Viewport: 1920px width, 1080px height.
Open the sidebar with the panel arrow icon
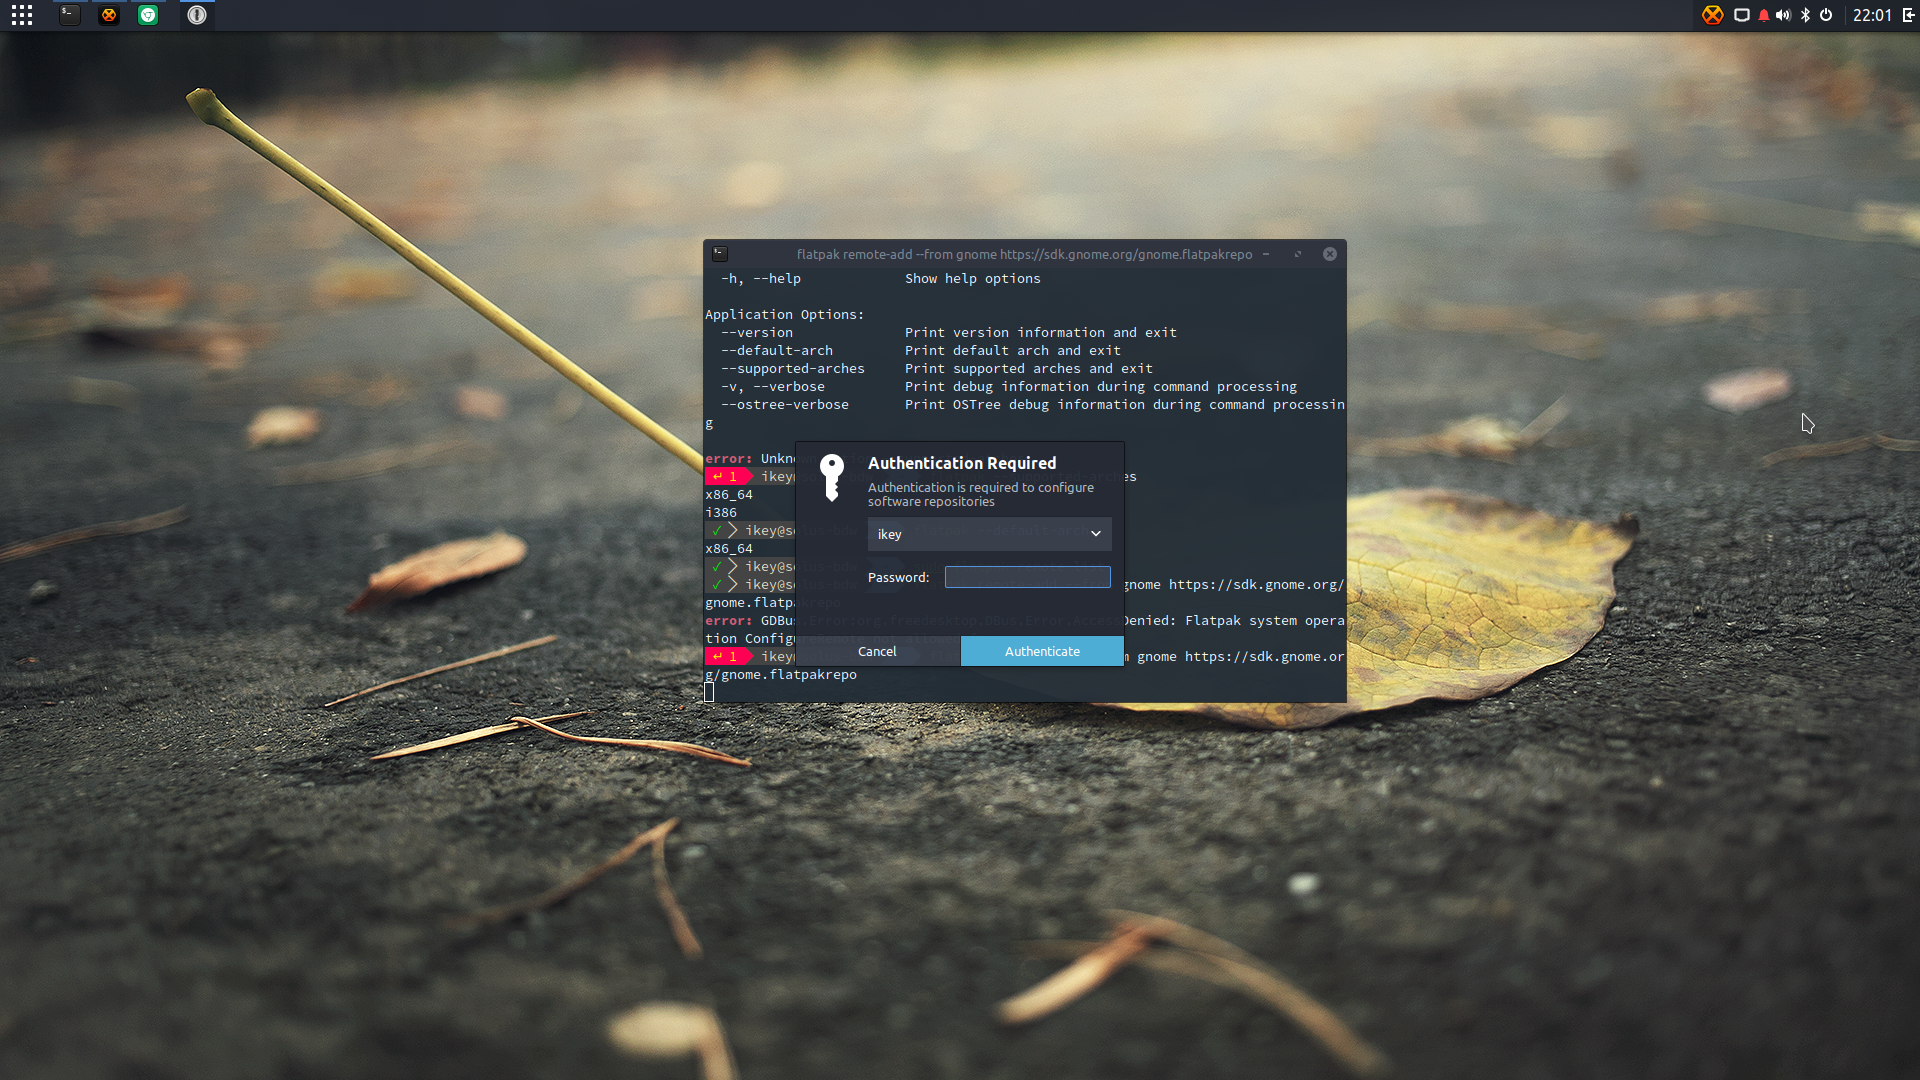(x=1908, y=15)
